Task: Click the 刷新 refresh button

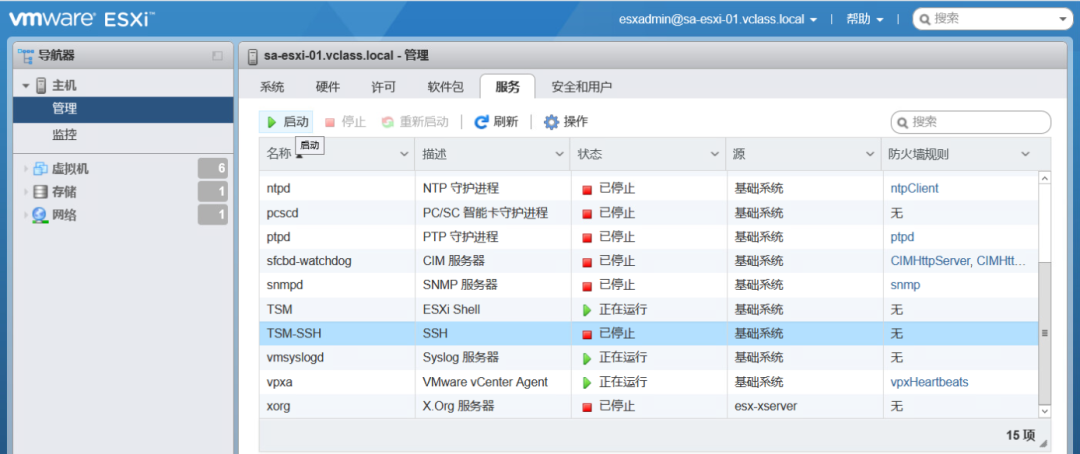Action: [x=496, y=122]
